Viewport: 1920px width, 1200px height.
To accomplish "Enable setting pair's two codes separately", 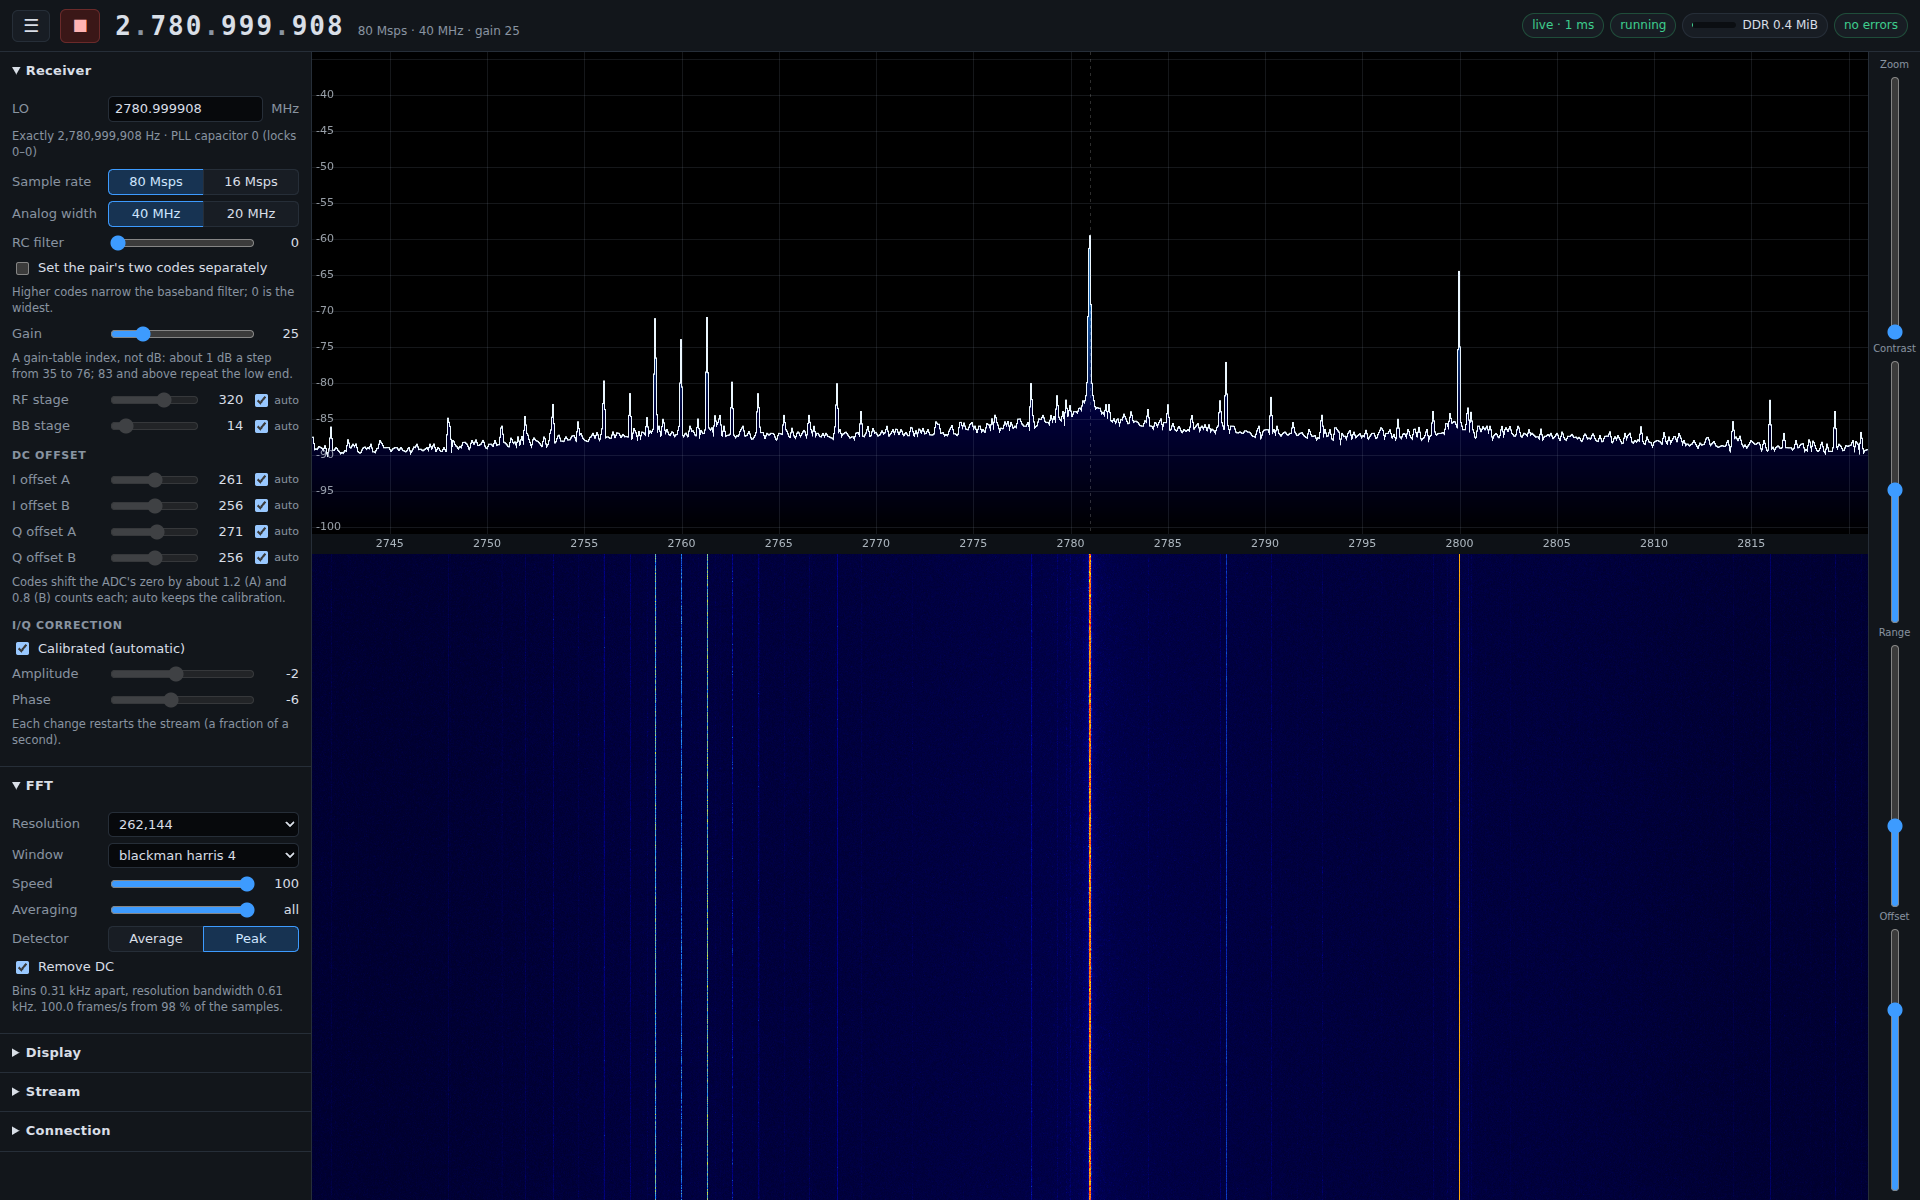I will pyautogui.click(x=22, y=268).
